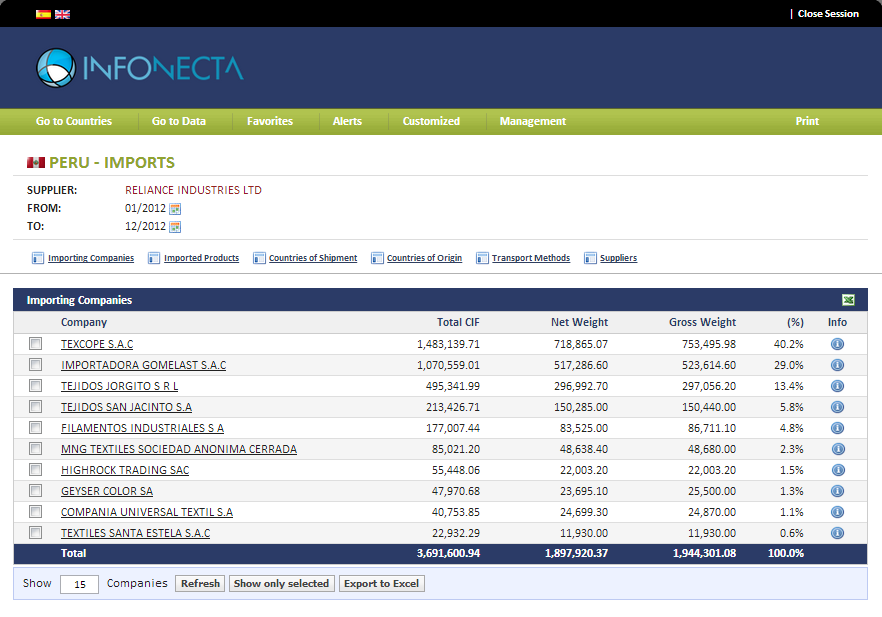The width and height of the screenshot is (882, 617).
Task: Open info icon for TEJIDOS JORGITO S R L
Action: (838, 386)
